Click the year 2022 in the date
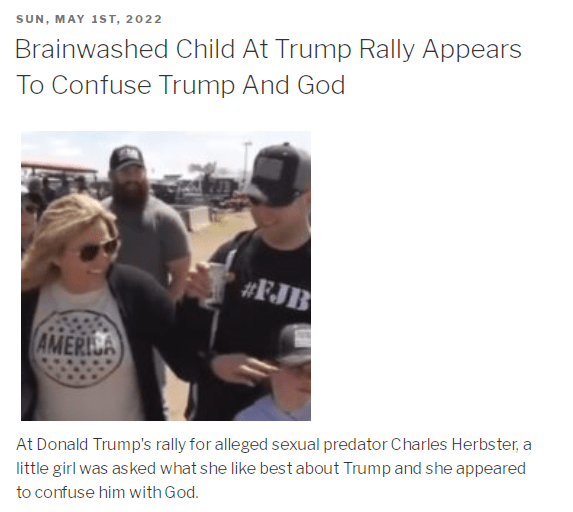 point(144,19)
